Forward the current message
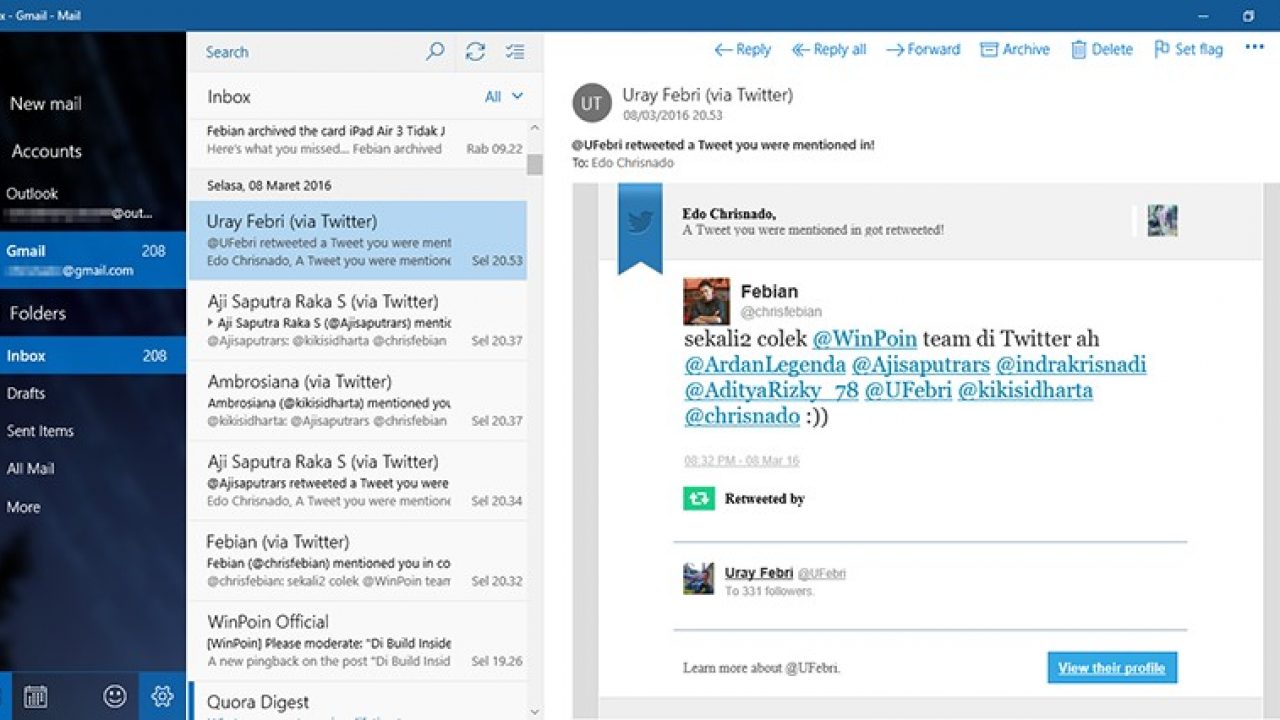 [922, 49]
